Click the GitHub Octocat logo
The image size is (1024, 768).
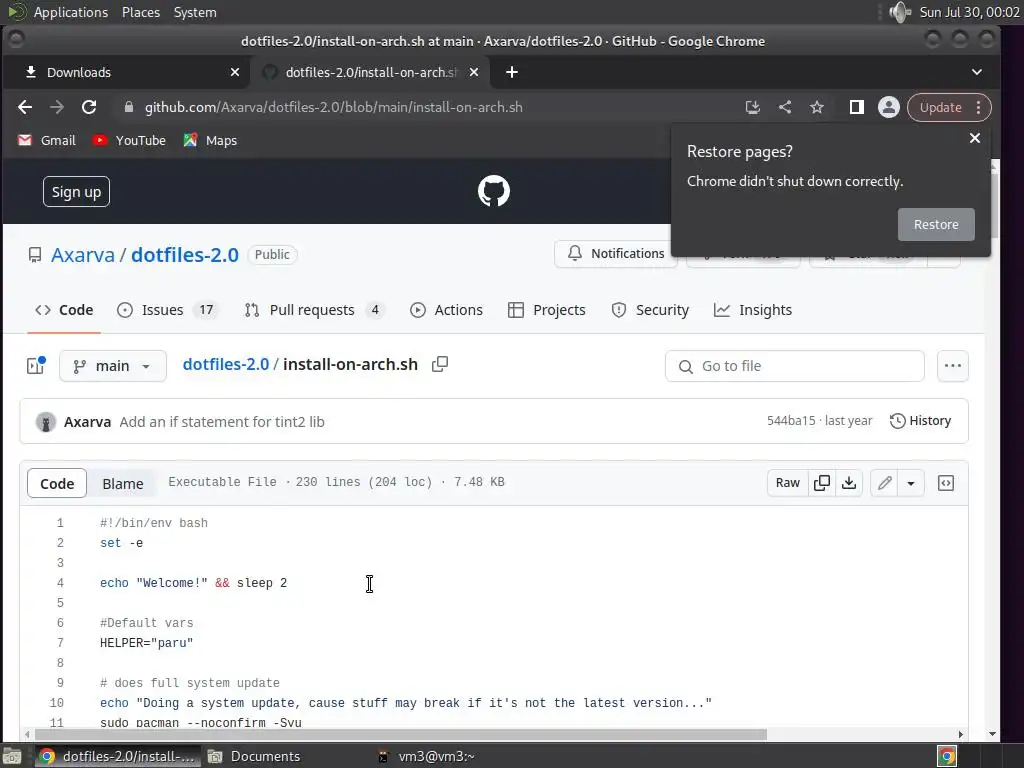coord(494,191)
